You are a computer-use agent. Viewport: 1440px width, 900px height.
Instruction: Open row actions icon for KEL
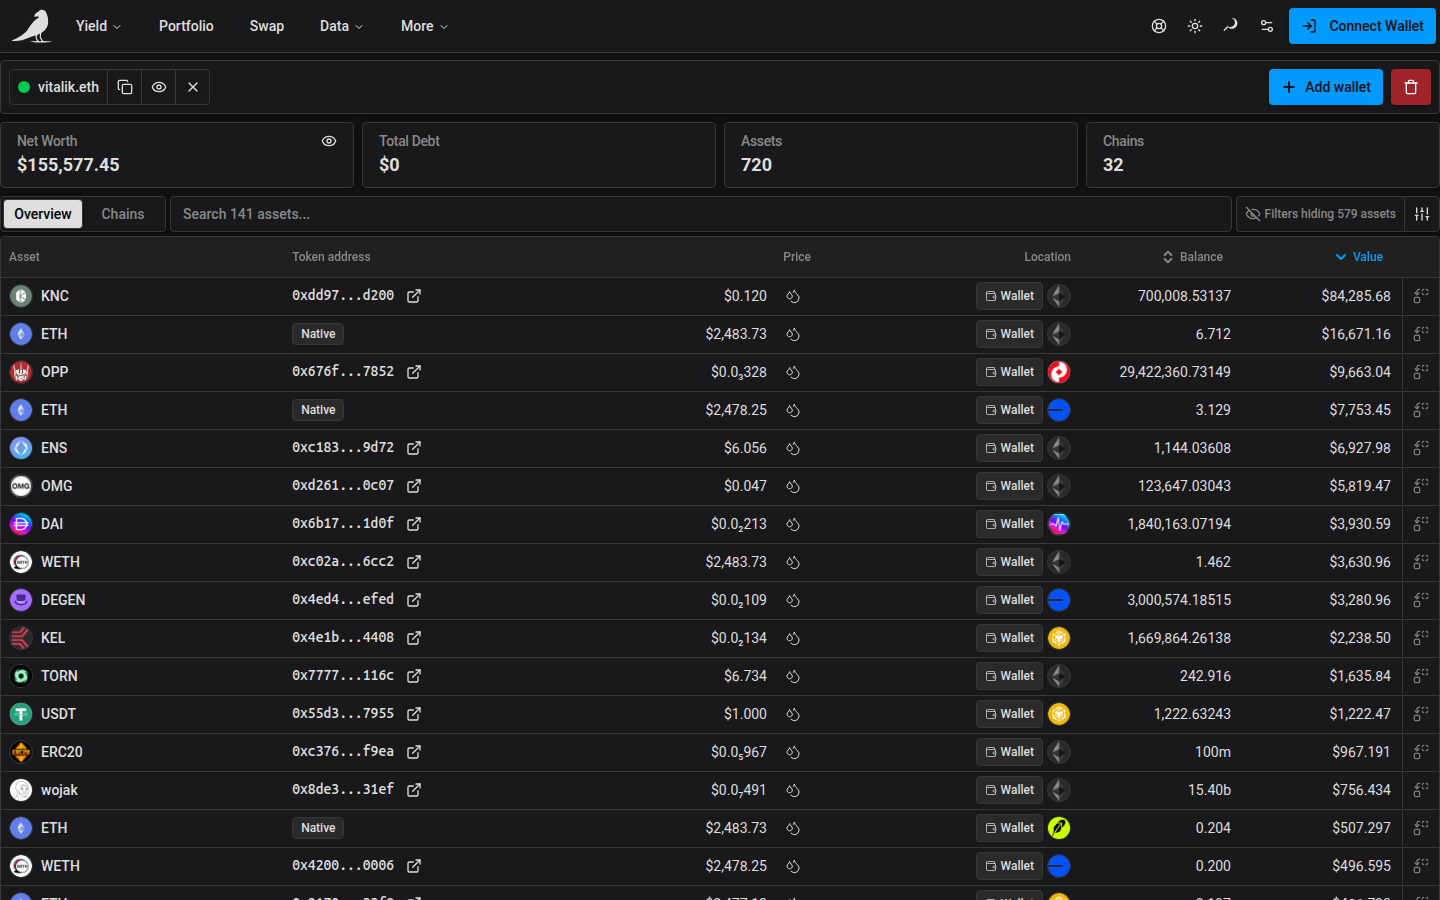(1420, 638)
